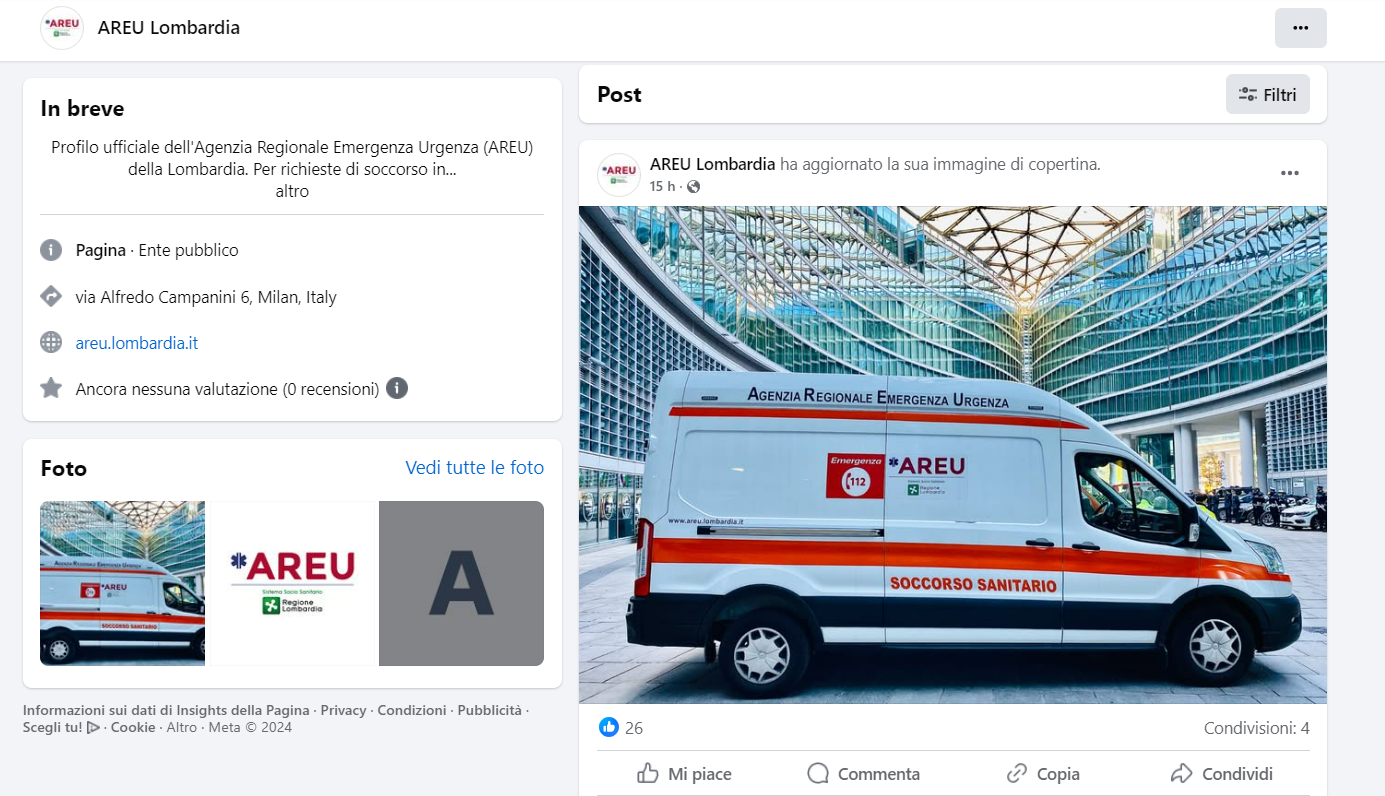Like the post with Mi piace
Screen dimensions: 1385x796
tap(684, 773)
